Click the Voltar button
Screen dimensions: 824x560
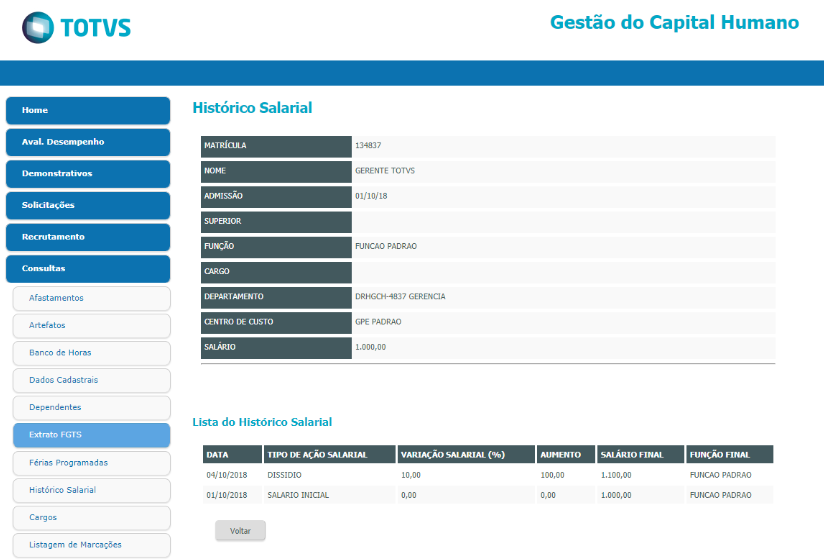tap(240, 531)
